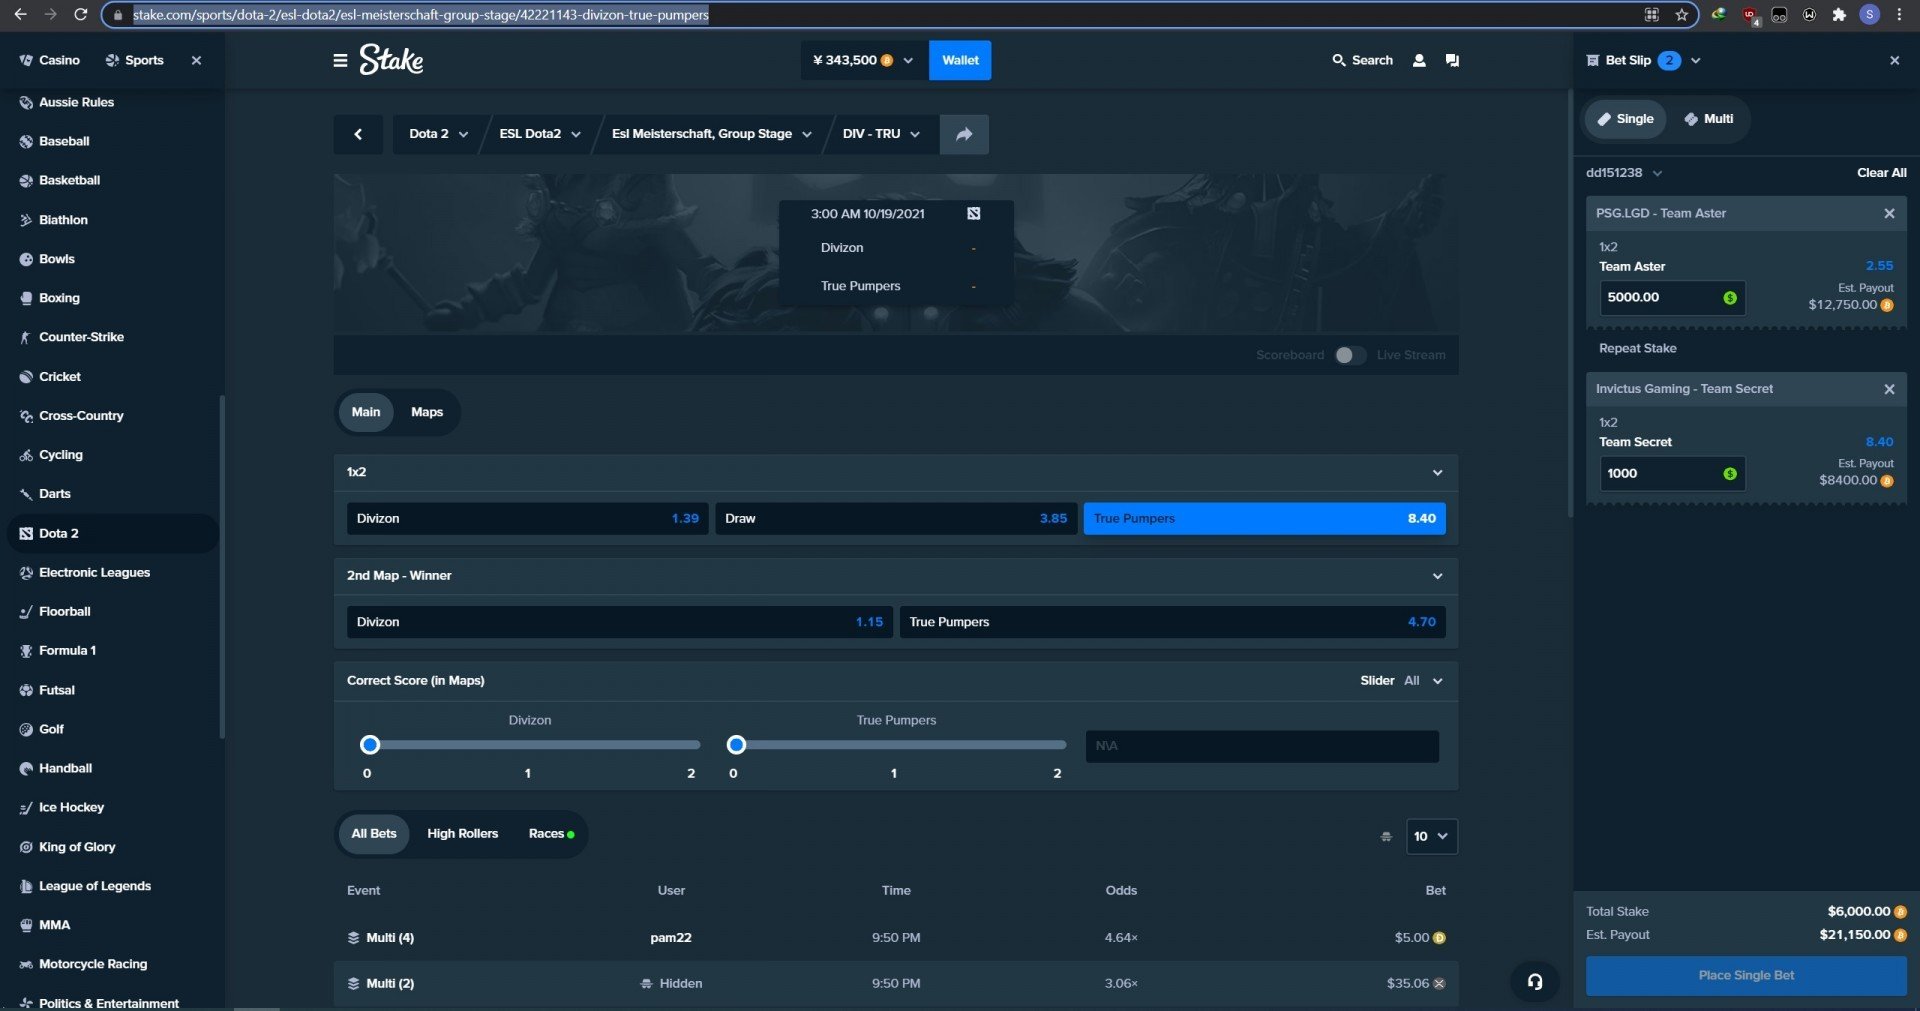Select Divizon 1.15 for 2nd Map Winner
The image size is (1920, 1011).
pyautogui.click(x=620, y=622)
